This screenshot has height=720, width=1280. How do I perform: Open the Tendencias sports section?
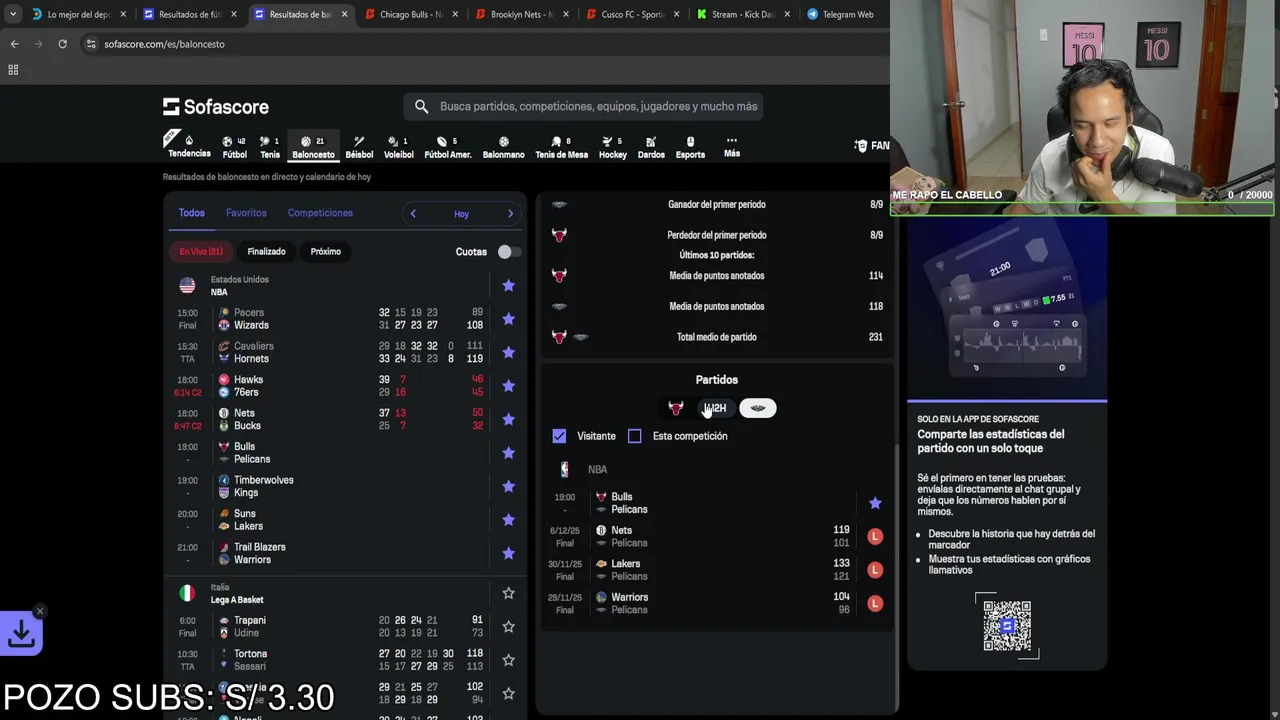pos(189,145)
